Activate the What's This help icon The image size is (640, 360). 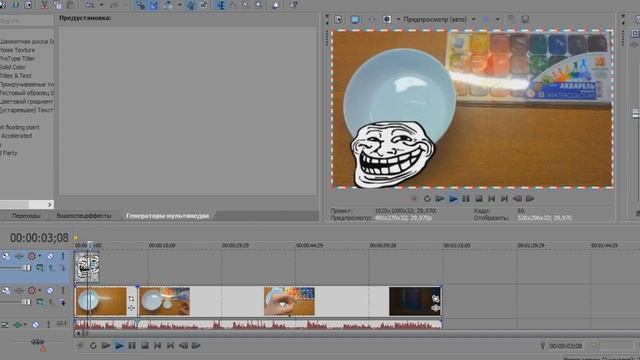point(293,5)
